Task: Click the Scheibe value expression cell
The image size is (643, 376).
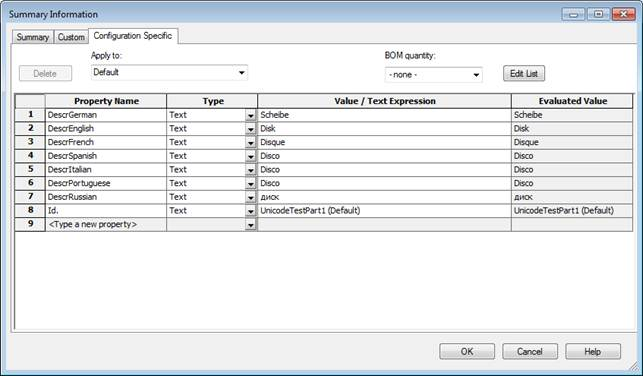Action: (384, 115)
